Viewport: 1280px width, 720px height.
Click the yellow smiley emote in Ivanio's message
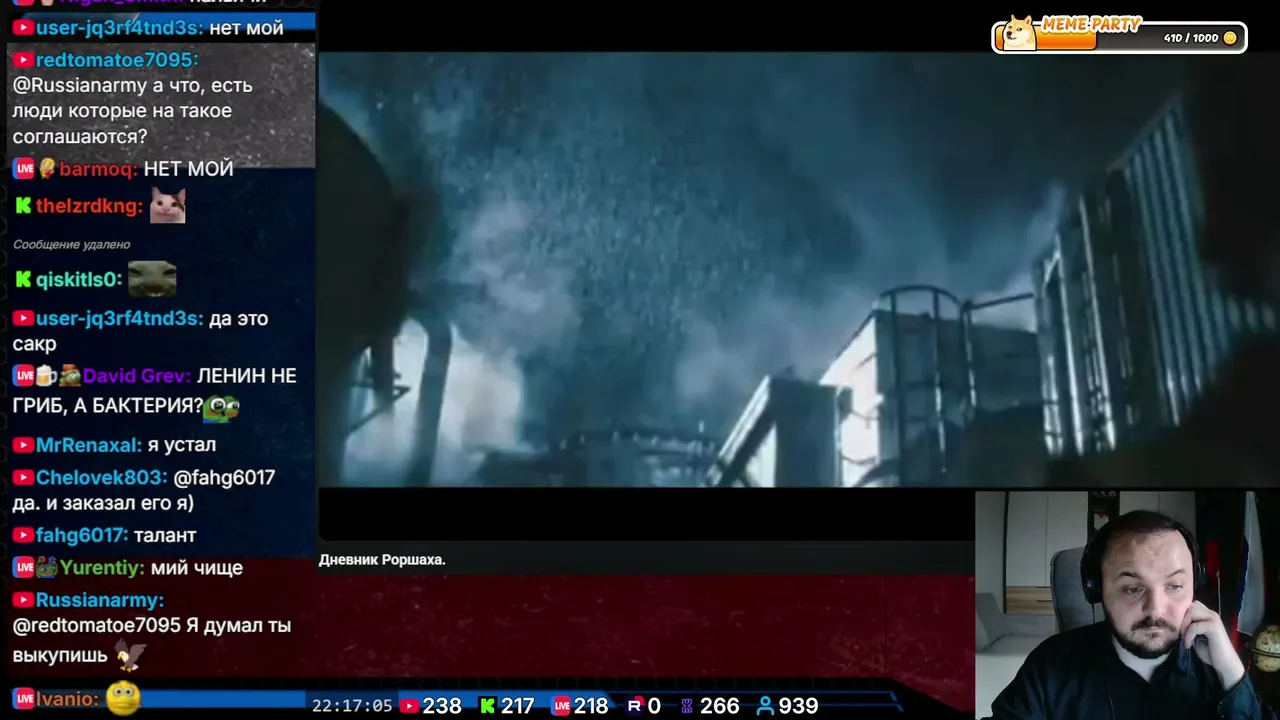(122, 697)
